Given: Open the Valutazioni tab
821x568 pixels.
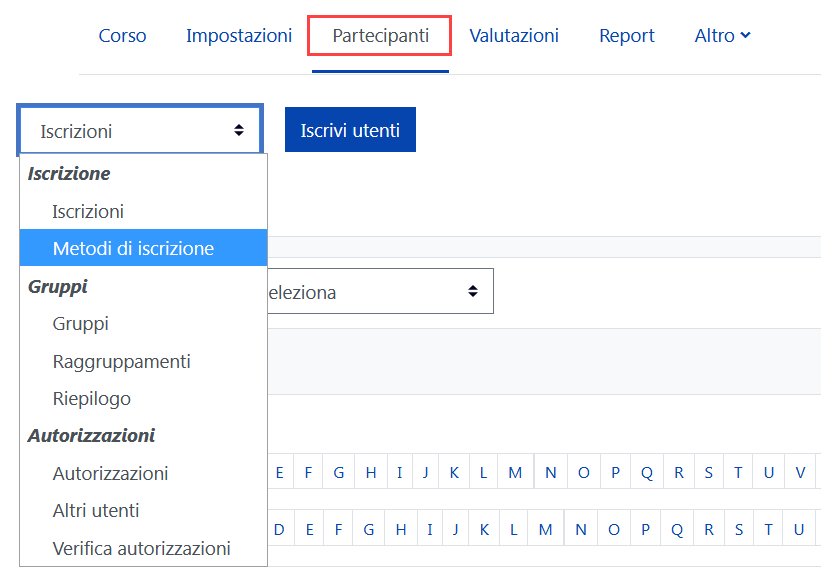Looking at the screenshot, I should [514, 36].
